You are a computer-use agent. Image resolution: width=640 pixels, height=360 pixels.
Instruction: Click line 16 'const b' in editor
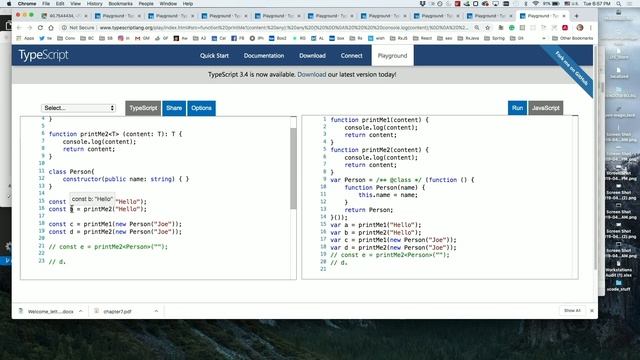tap(98, 209)
